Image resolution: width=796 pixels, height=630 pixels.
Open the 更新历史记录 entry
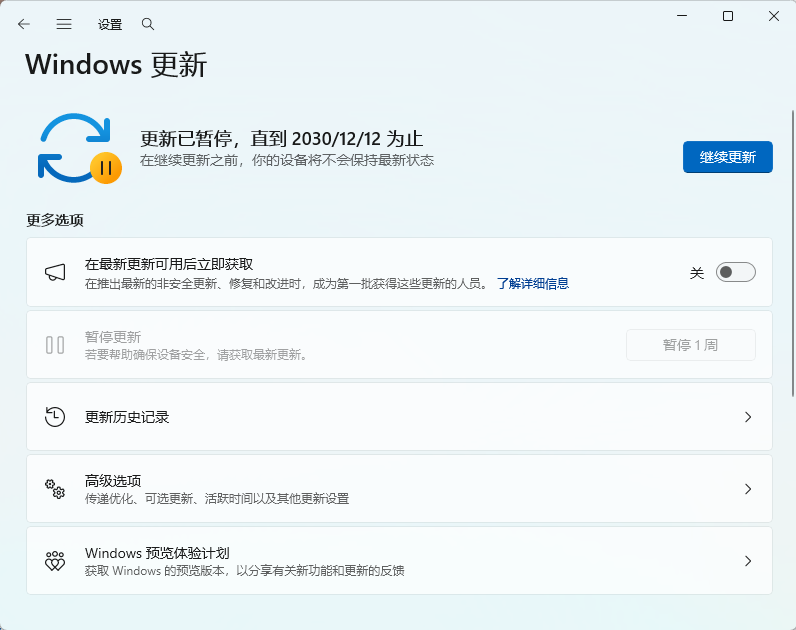(128, 417)
